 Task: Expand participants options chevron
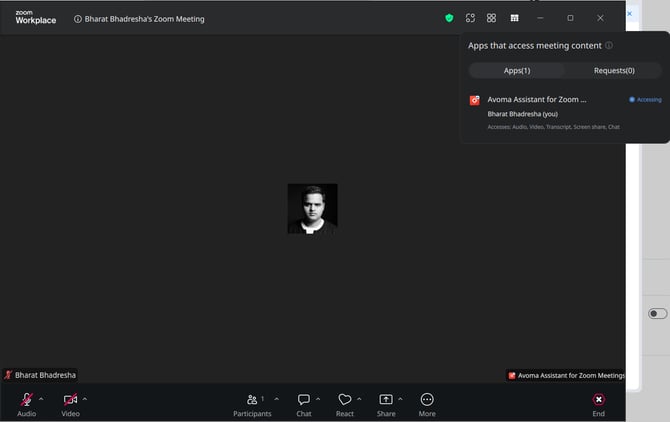tap(276, 399)
